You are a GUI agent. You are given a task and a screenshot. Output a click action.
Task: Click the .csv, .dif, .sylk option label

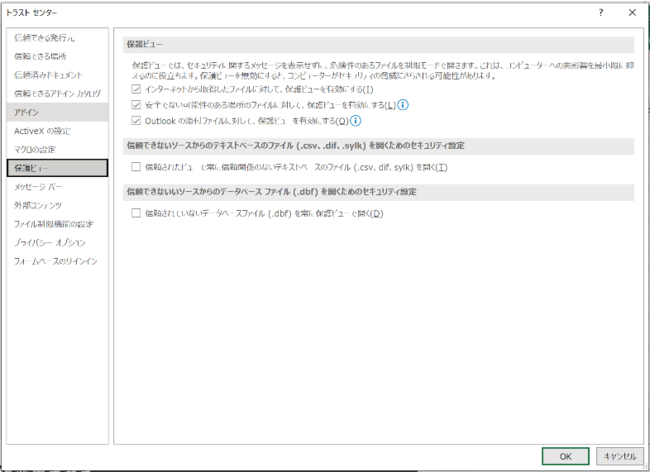click(296, 167)
